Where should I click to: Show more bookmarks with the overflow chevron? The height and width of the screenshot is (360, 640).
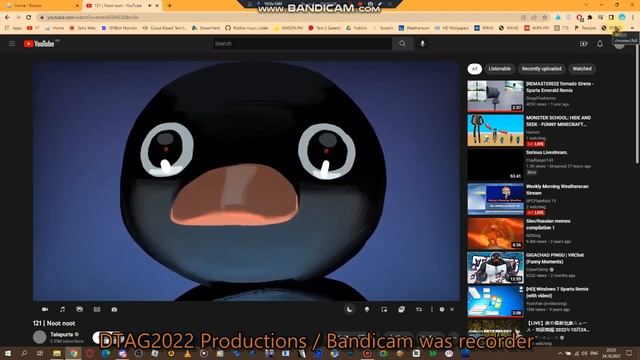coord(633,28)
